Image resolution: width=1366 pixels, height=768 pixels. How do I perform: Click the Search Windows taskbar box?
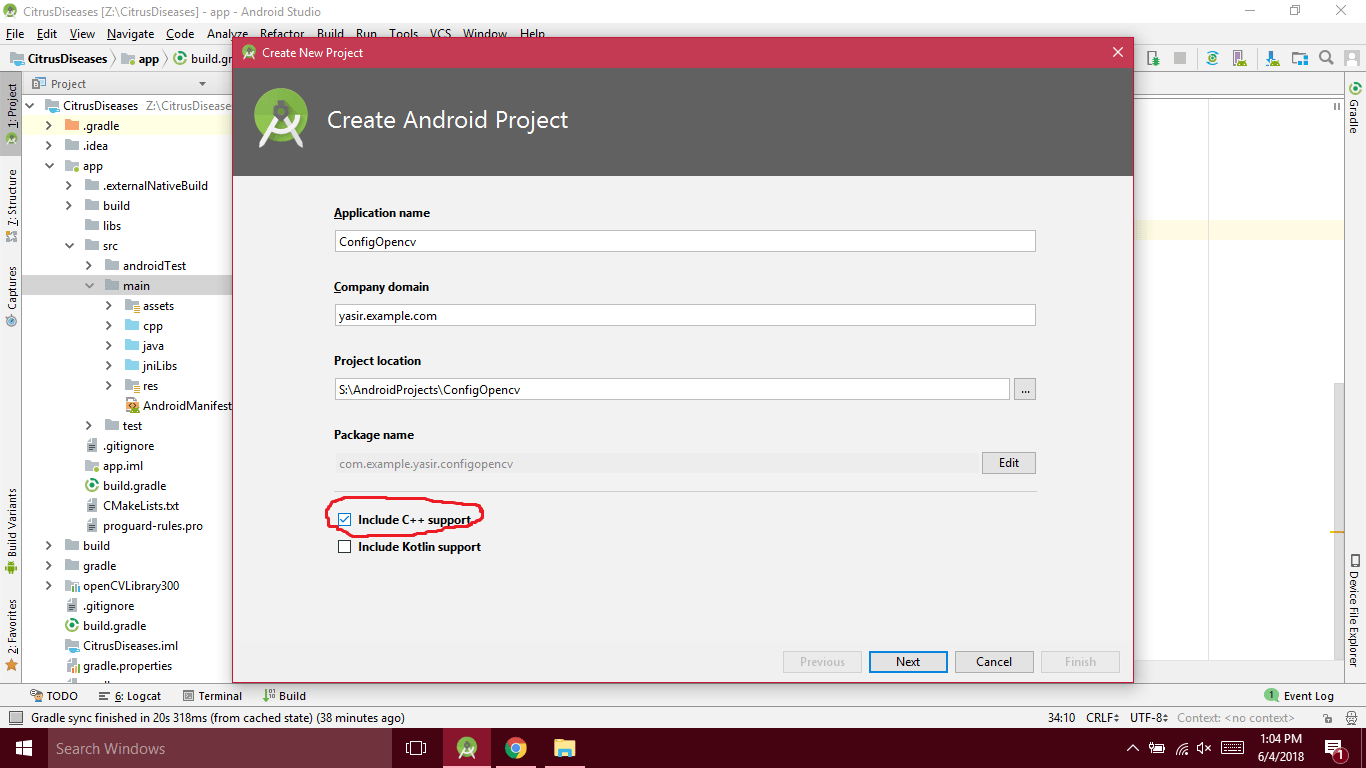[x=218, y=748]
